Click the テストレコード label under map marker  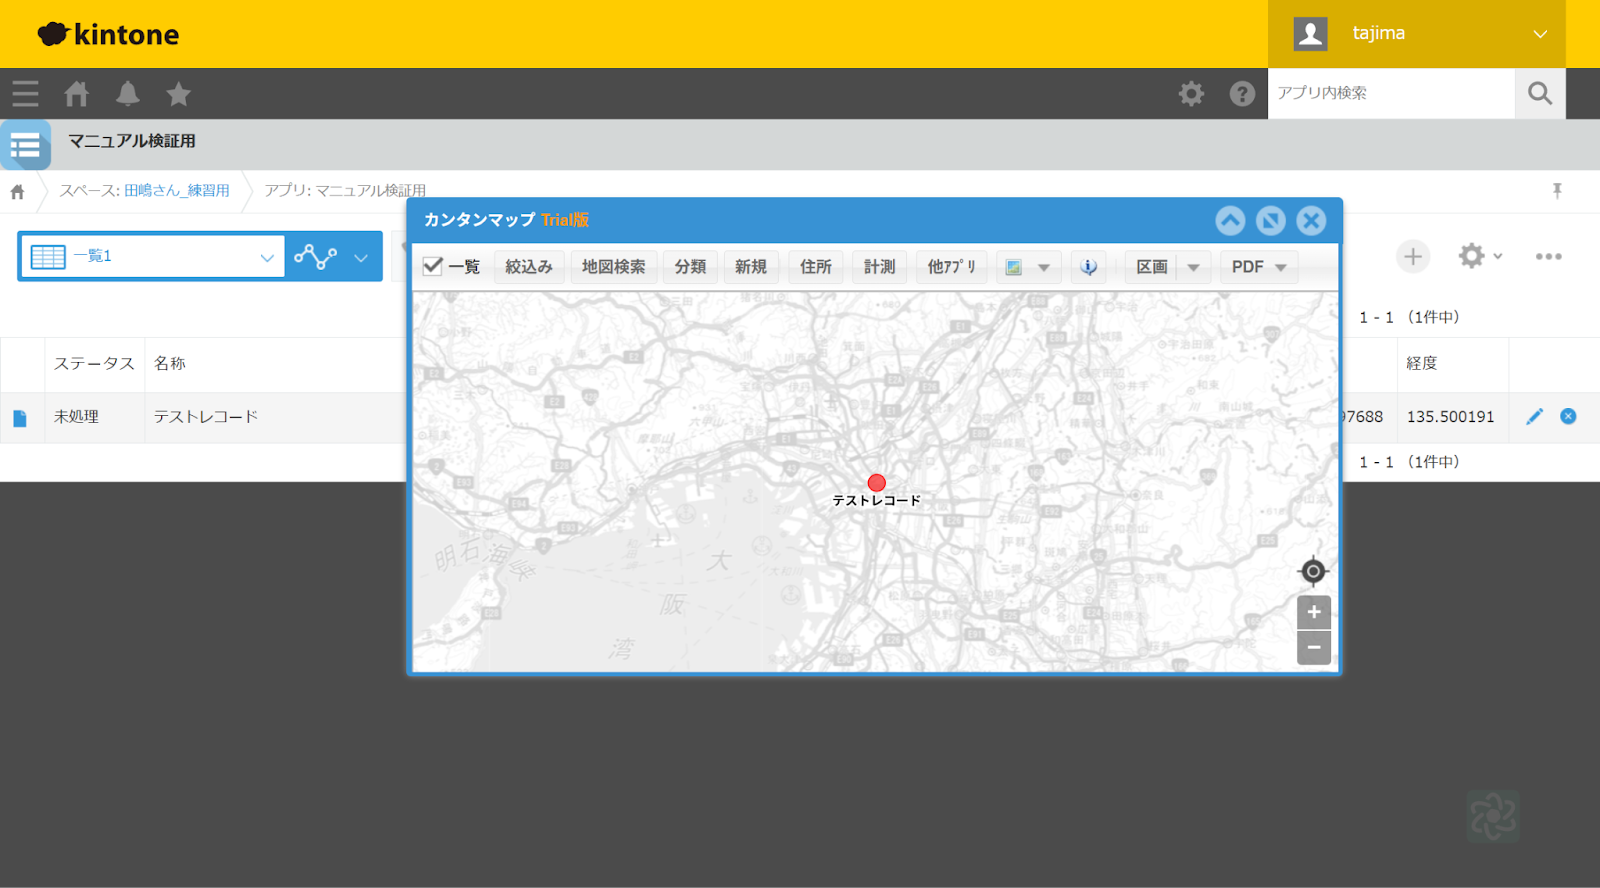pos(877,501)
